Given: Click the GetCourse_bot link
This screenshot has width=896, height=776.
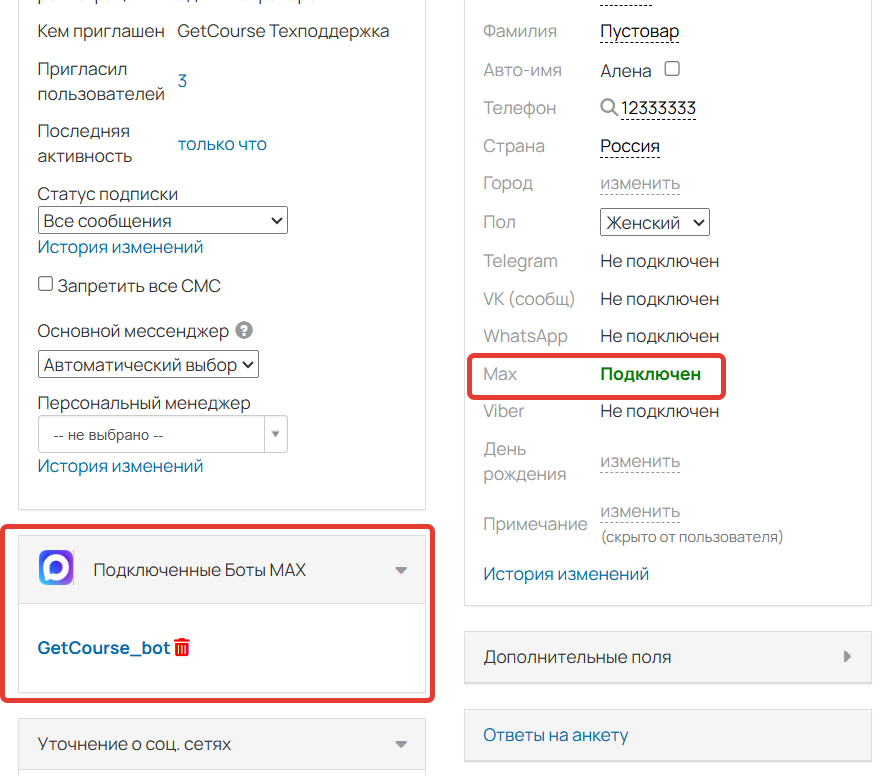Looking at the screenshot, I should pyautogui.click(x=103, y=648).
